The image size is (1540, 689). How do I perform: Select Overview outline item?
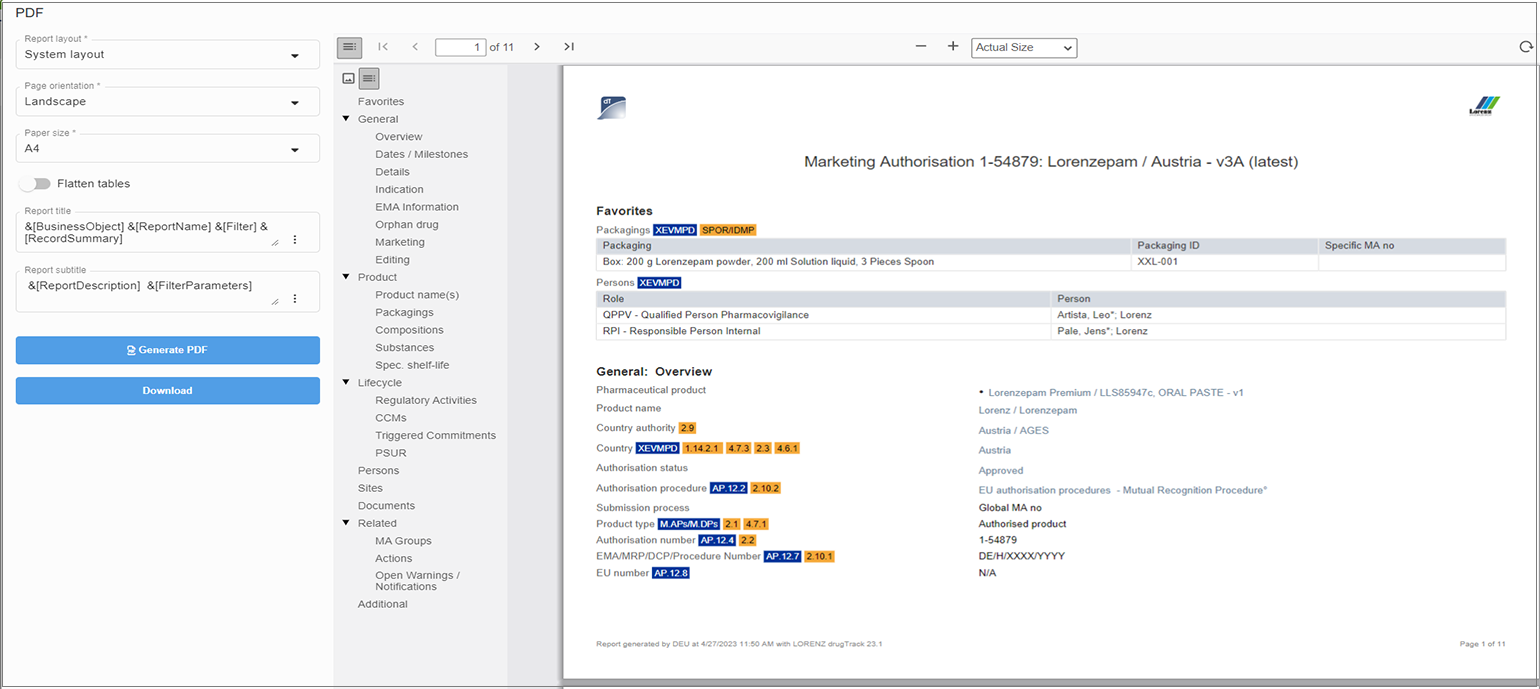pyautogui.click(x=399, y=137)
